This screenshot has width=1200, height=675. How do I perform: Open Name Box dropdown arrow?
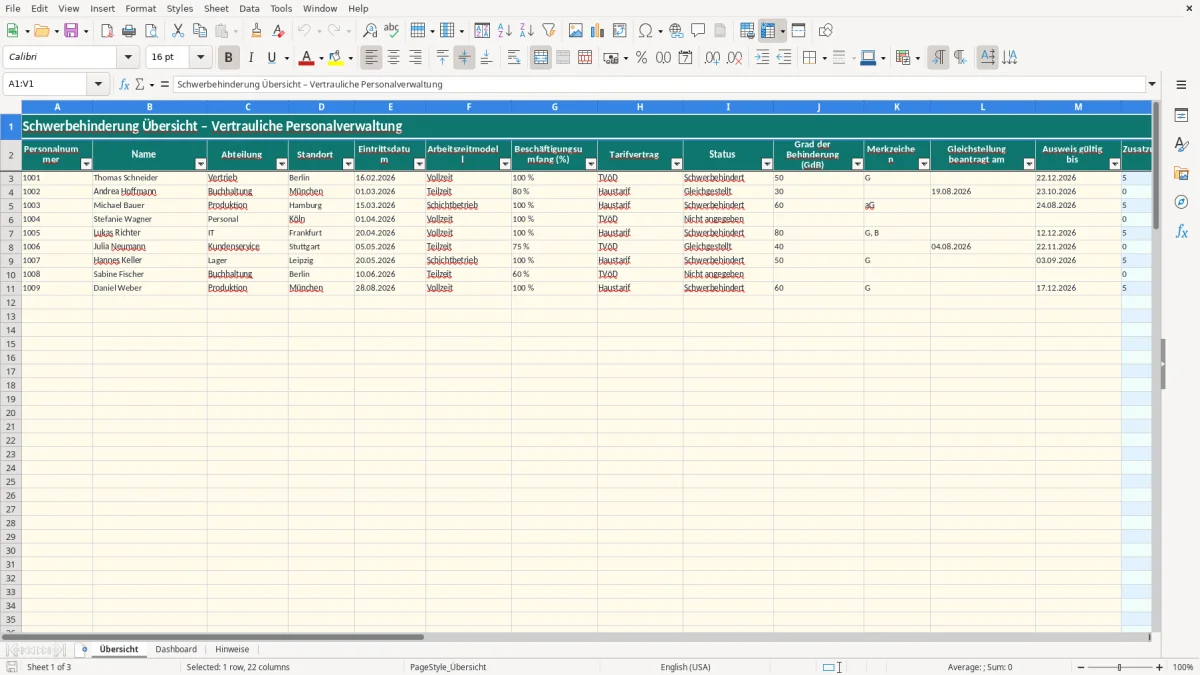click(x=98, y=85)
